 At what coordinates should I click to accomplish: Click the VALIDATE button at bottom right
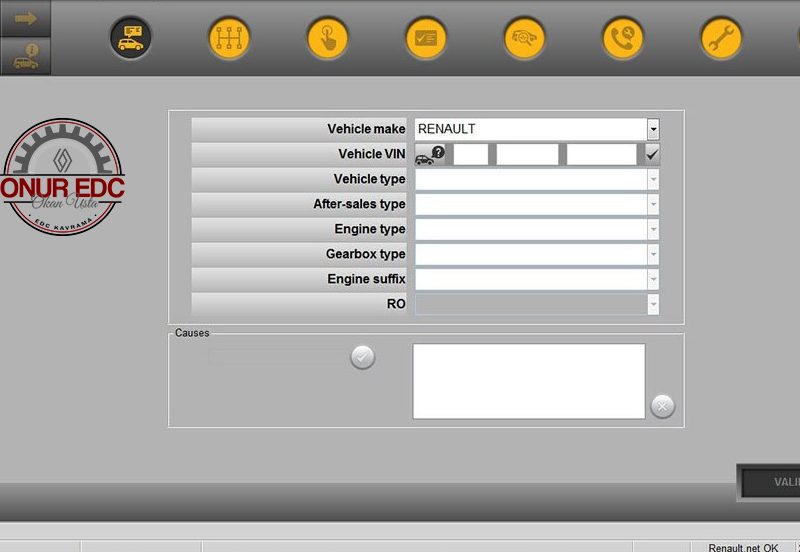(x=770, y=482)
